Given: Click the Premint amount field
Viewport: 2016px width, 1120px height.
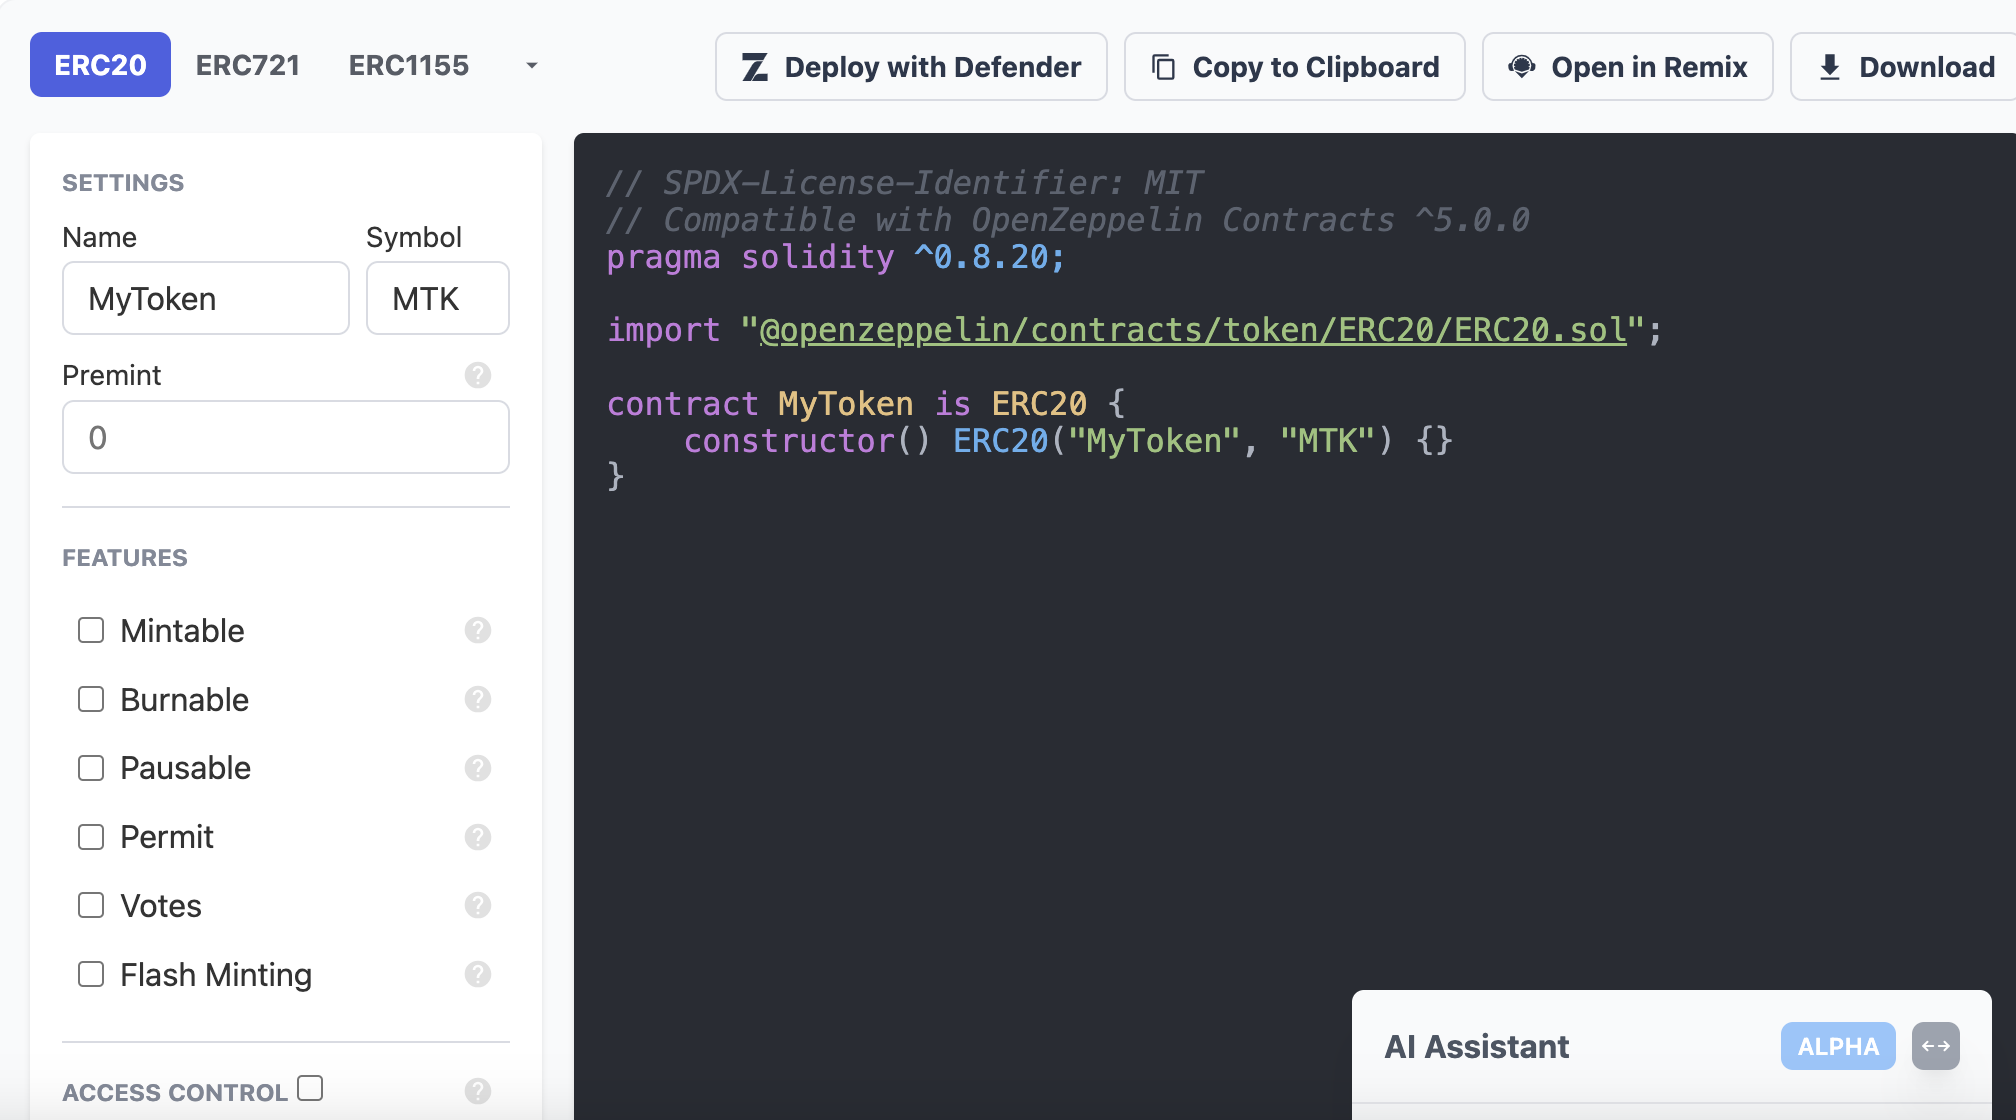Looking at the screenshot, I should click(x=286, y=438).
